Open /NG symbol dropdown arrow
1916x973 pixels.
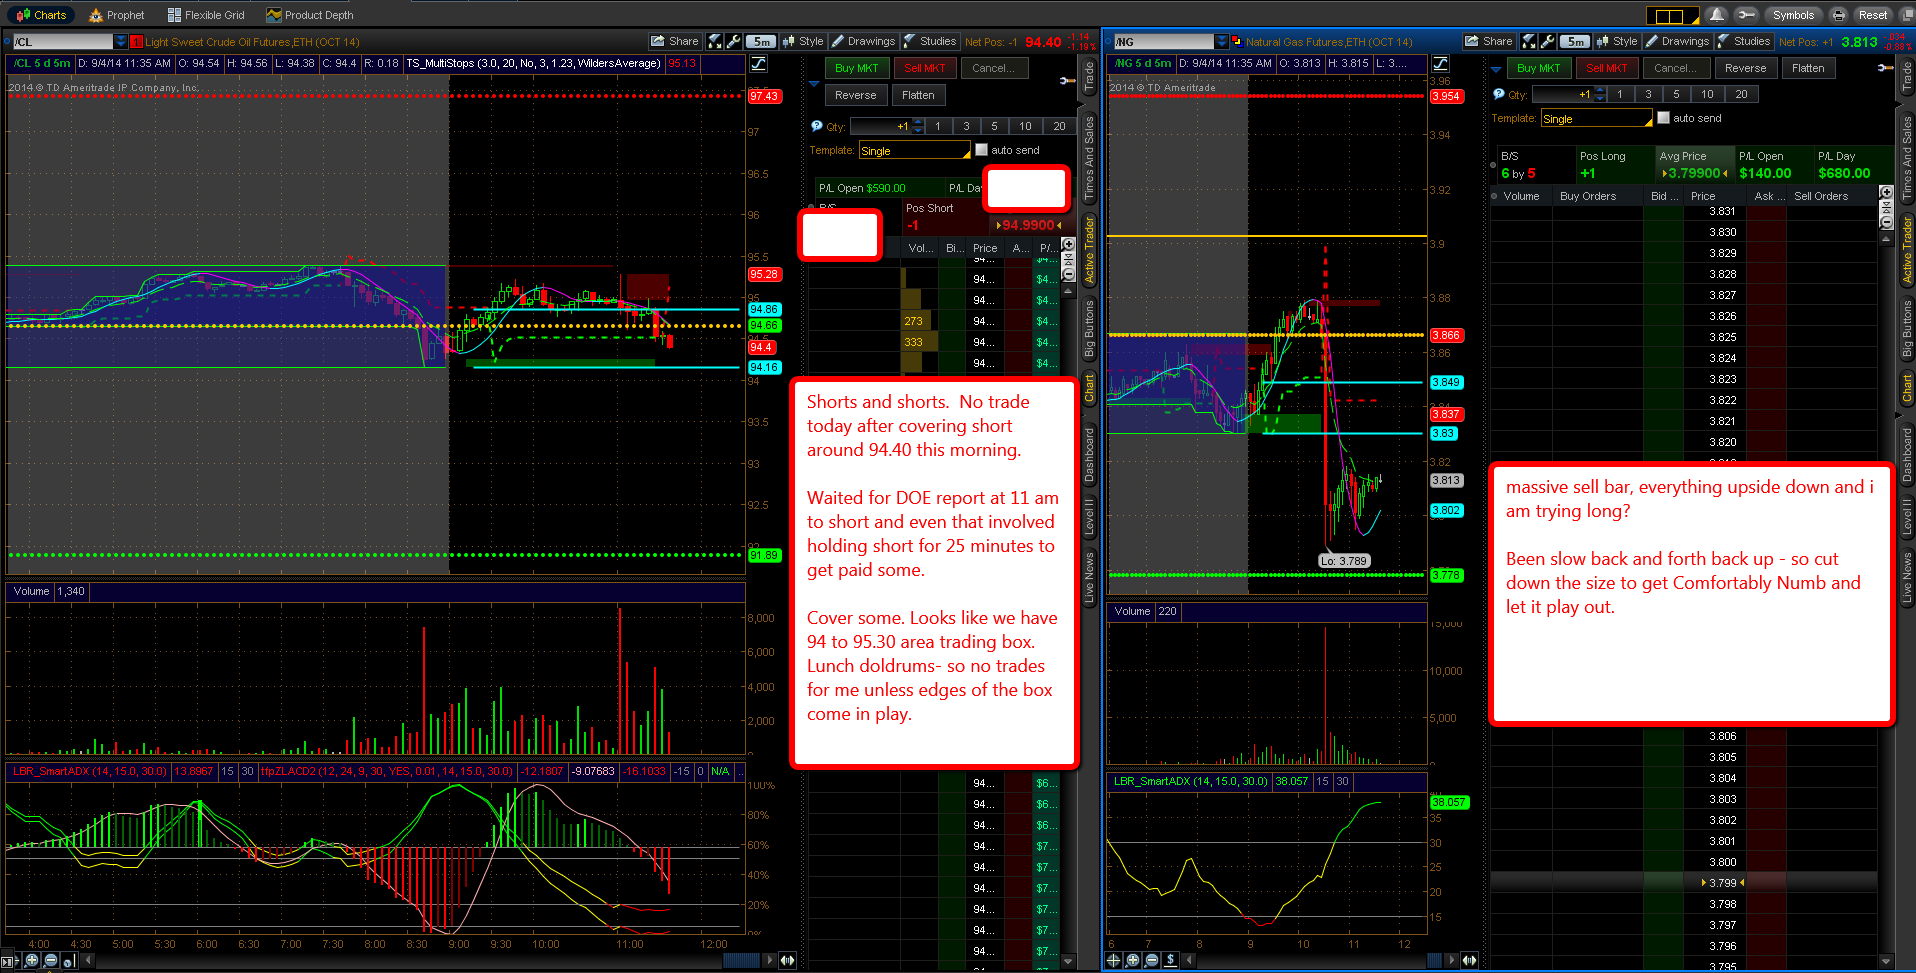coord(1221,42)
